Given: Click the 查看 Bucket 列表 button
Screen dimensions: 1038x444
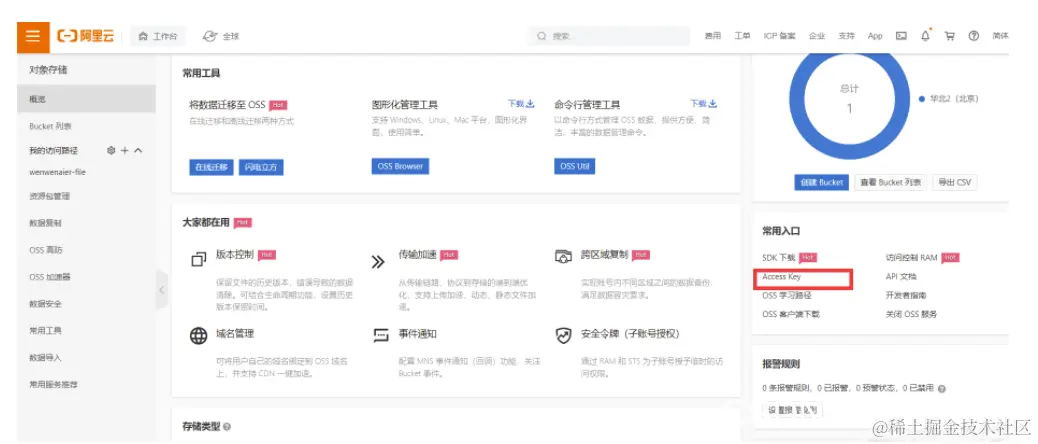Looking at the screenshot, I should [x=890, y=183].
